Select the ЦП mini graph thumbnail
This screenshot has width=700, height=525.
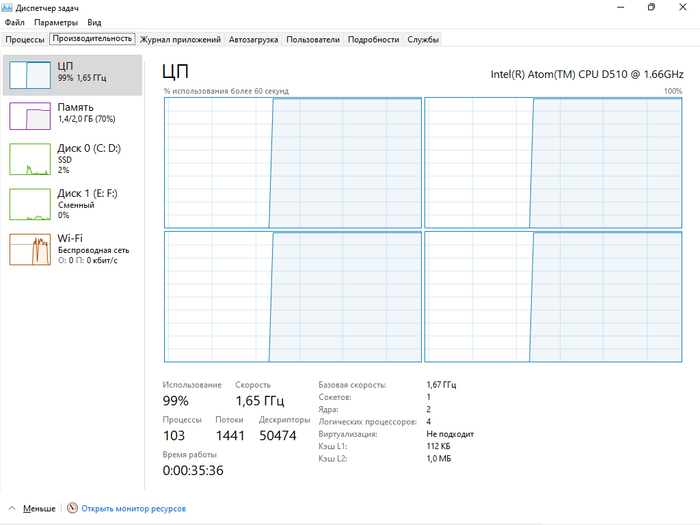tap(30, 75)
